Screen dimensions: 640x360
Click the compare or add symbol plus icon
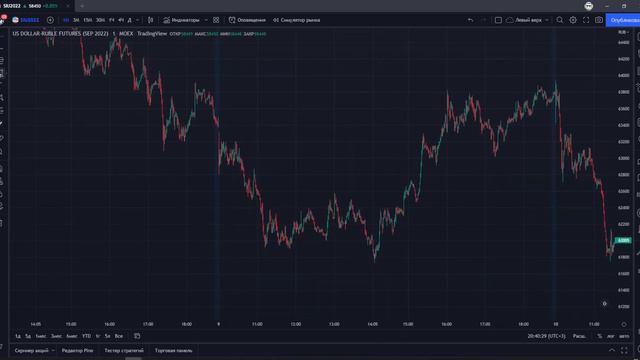coord(50,20)
